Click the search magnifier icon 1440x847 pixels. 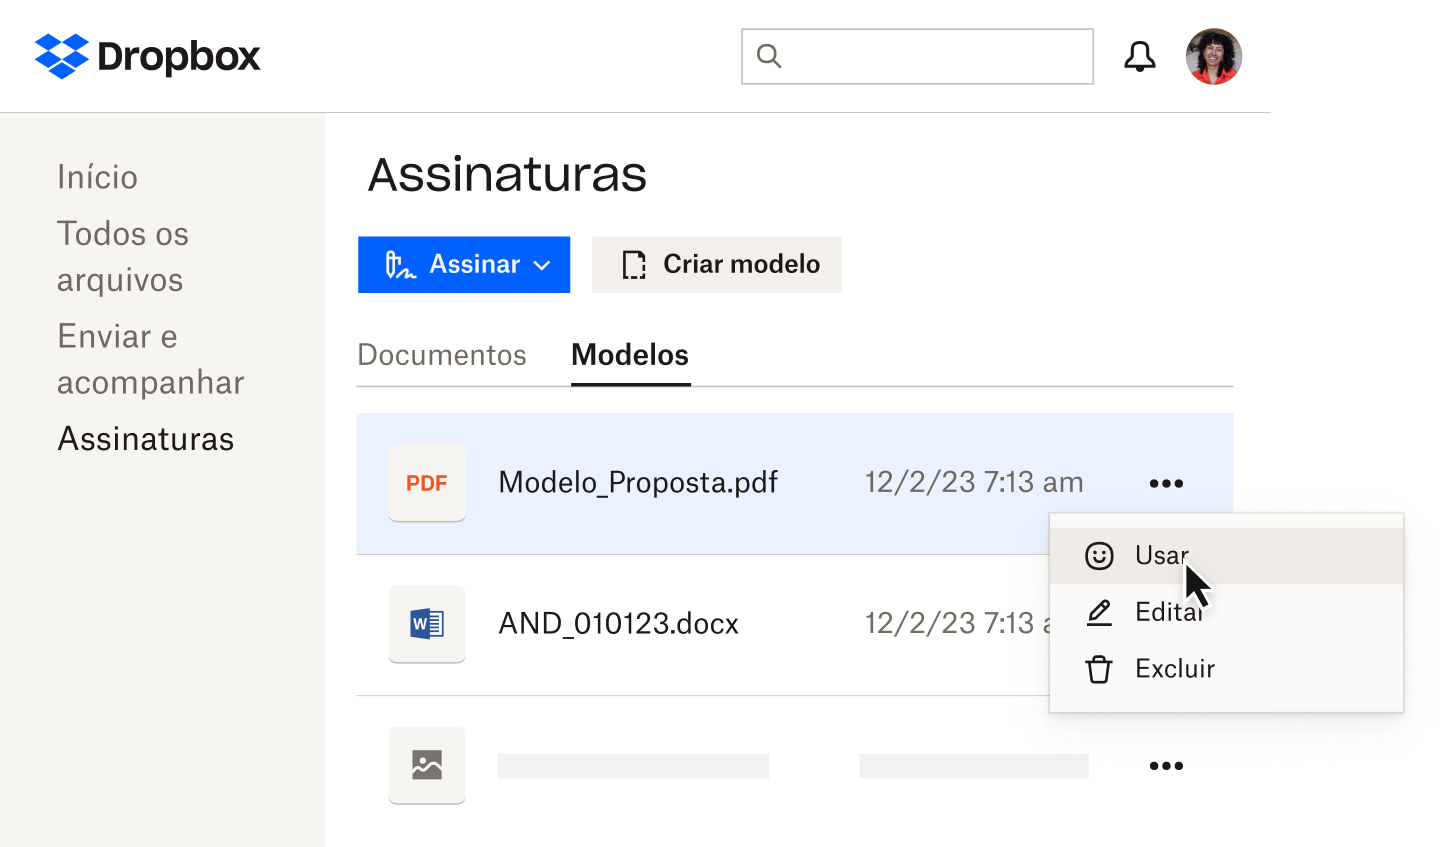(768, 56)
